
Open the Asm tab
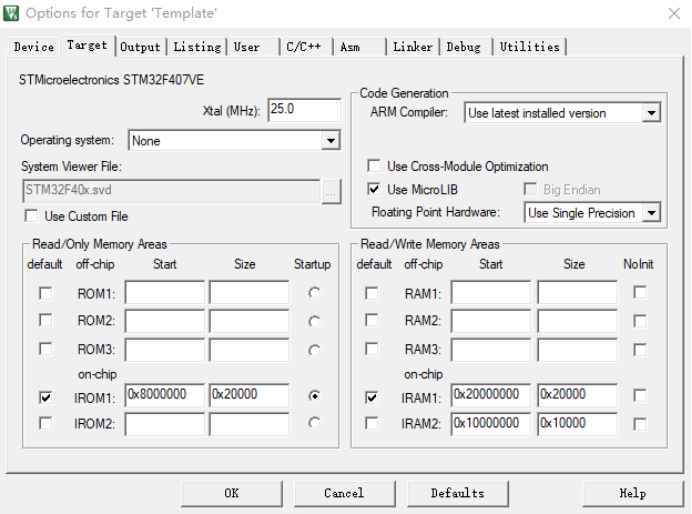point(359,47)
